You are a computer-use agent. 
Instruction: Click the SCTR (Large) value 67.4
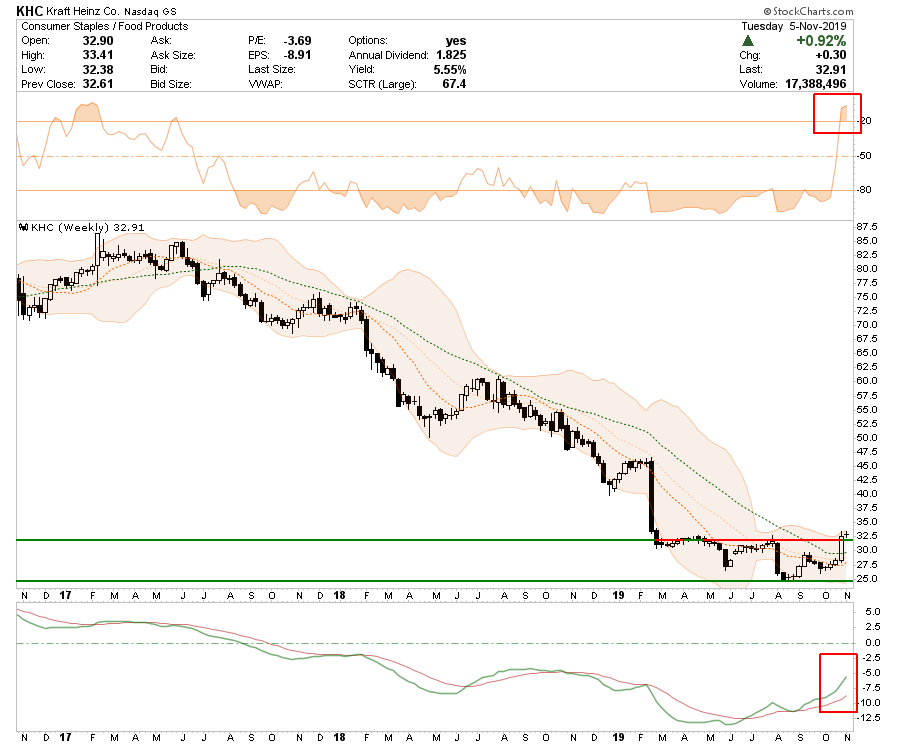coord(454,84)
